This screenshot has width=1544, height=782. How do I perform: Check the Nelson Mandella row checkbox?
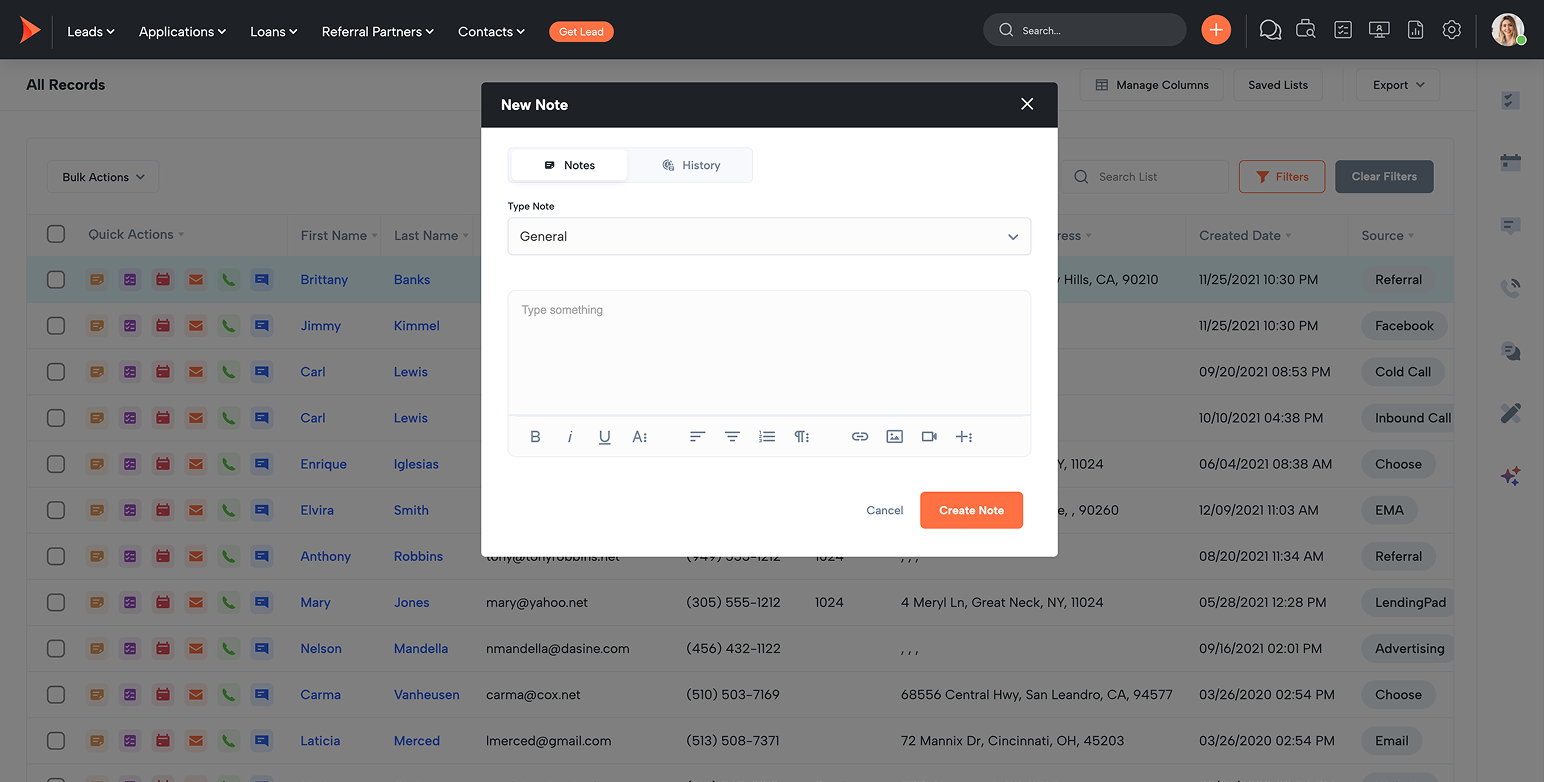coord(56,649)
